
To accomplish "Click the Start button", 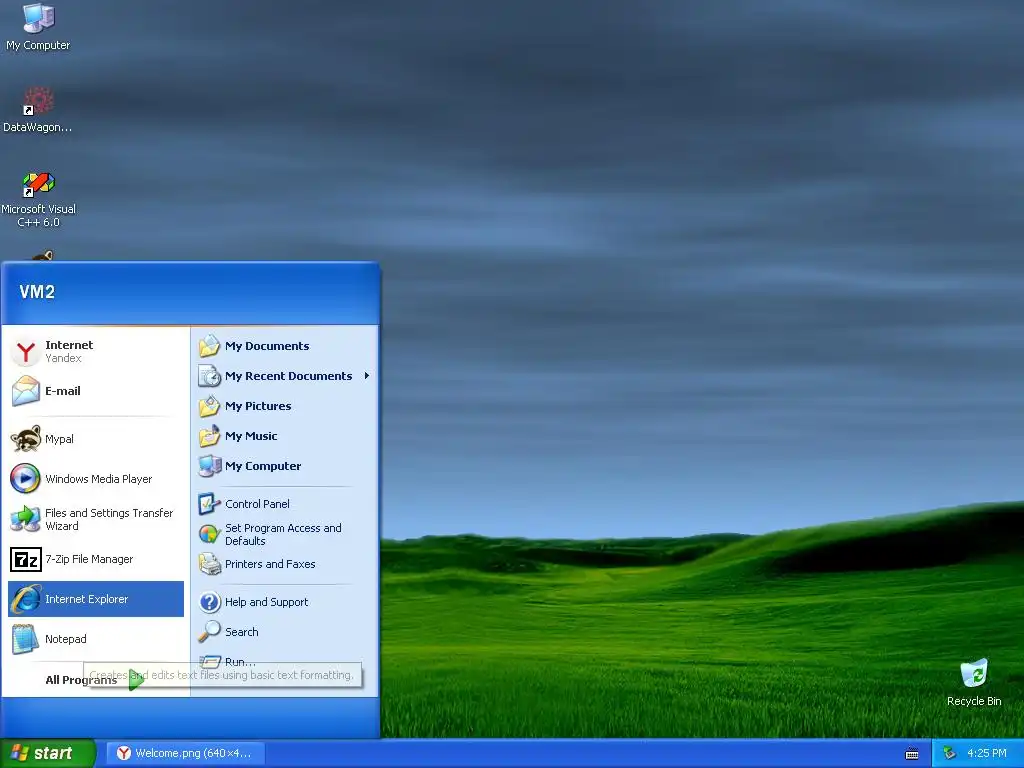I will tap(48, 753).
